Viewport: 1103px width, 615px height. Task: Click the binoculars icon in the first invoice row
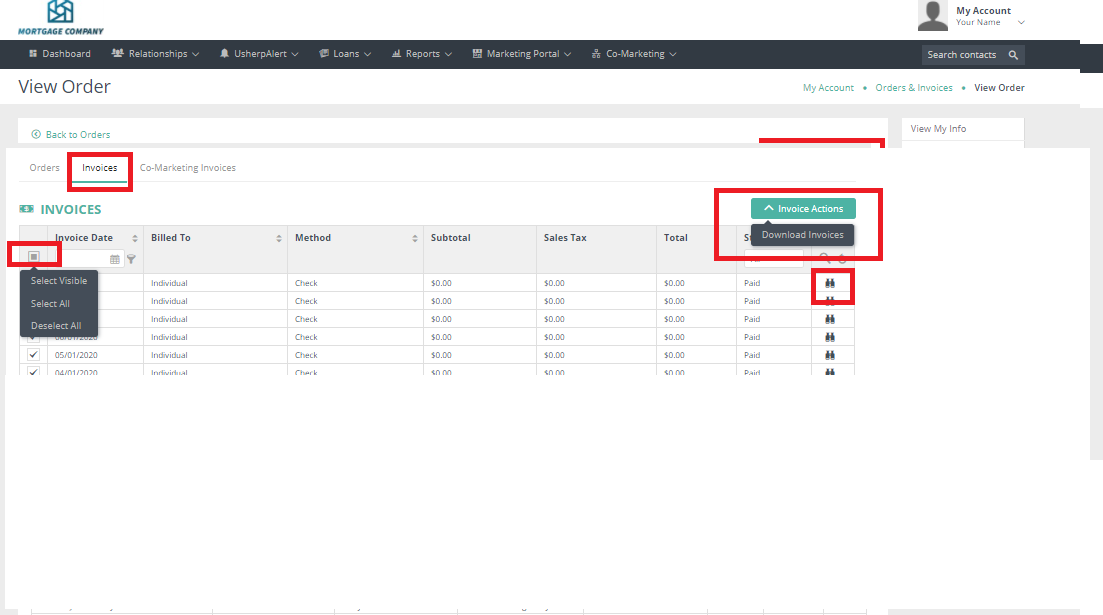click(829, 283)
